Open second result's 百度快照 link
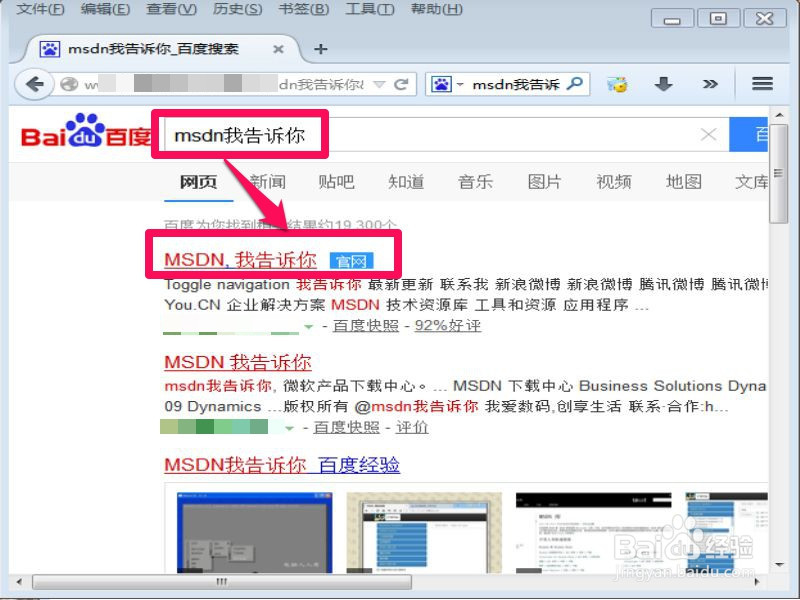 (x=346, y=428)
